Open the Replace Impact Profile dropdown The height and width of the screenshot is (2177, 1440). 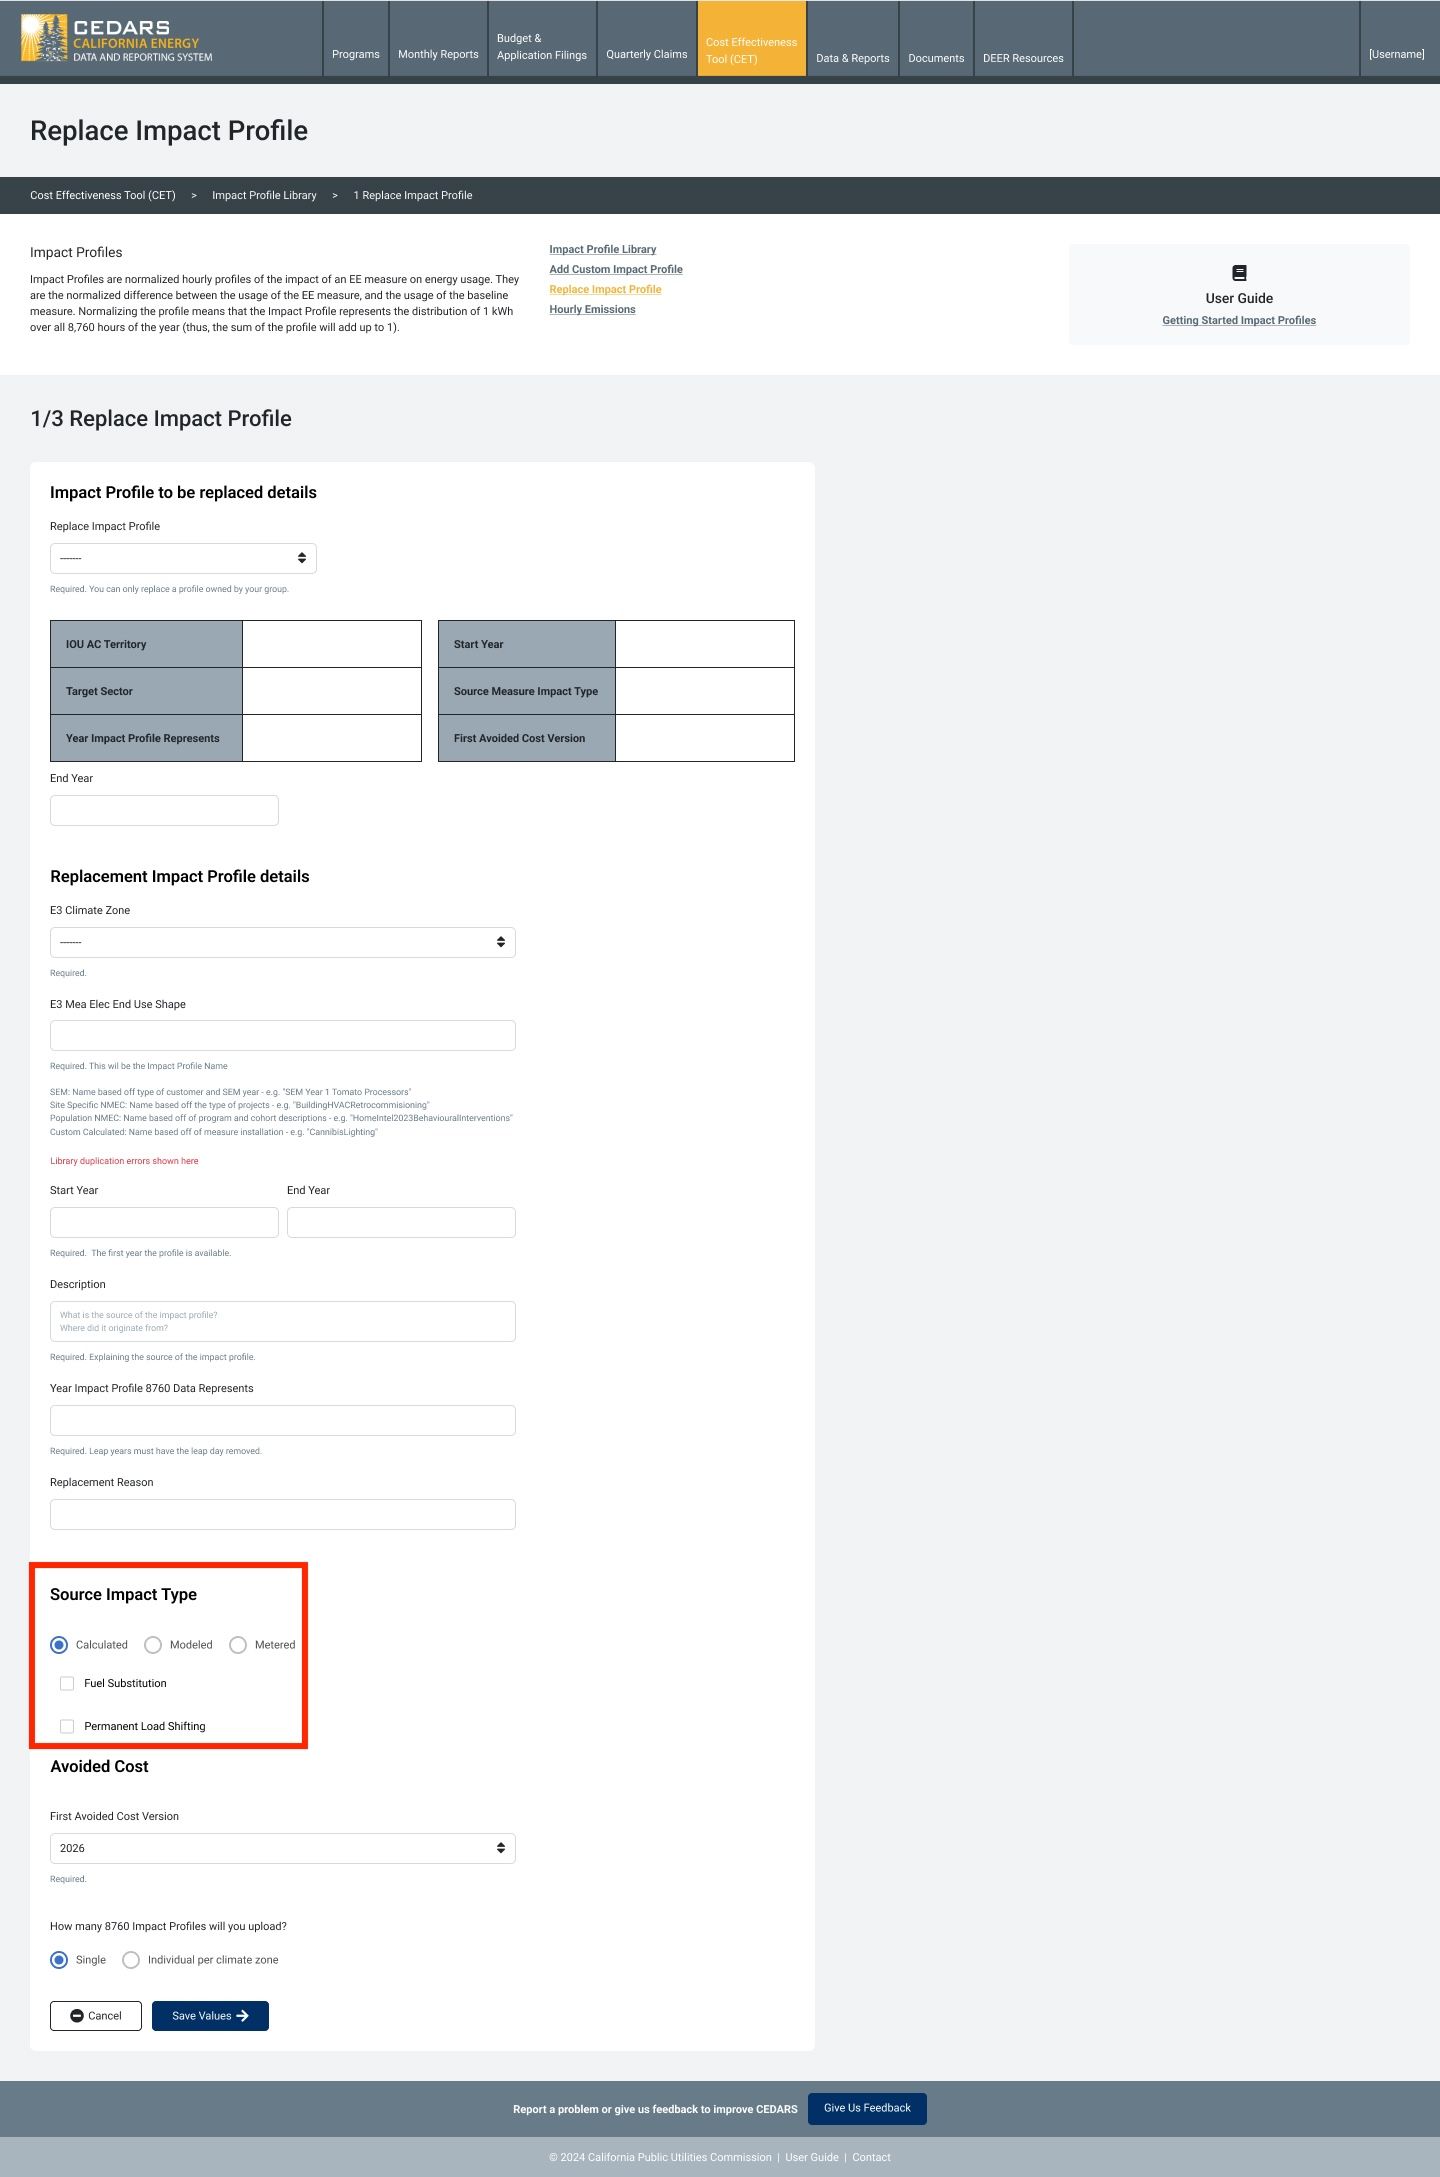point(183,558)
